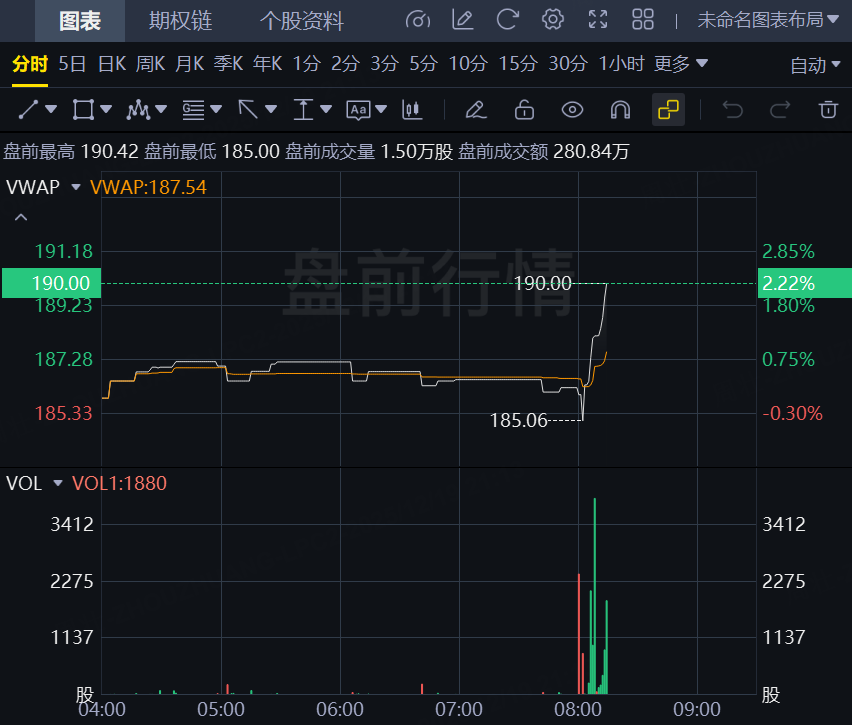Select the 周K timeframe
The width and height of the screenshot is (852, 725).
(151, 64)
